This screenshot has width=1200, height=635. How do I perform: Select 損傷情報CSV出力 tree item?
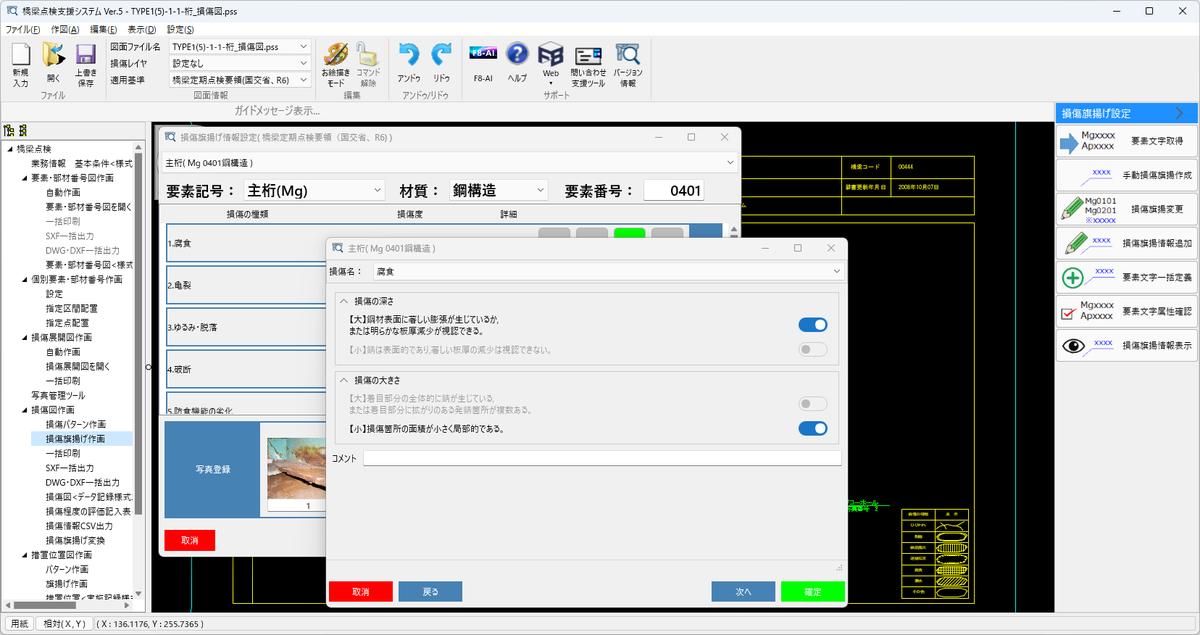tap(79, 525)
